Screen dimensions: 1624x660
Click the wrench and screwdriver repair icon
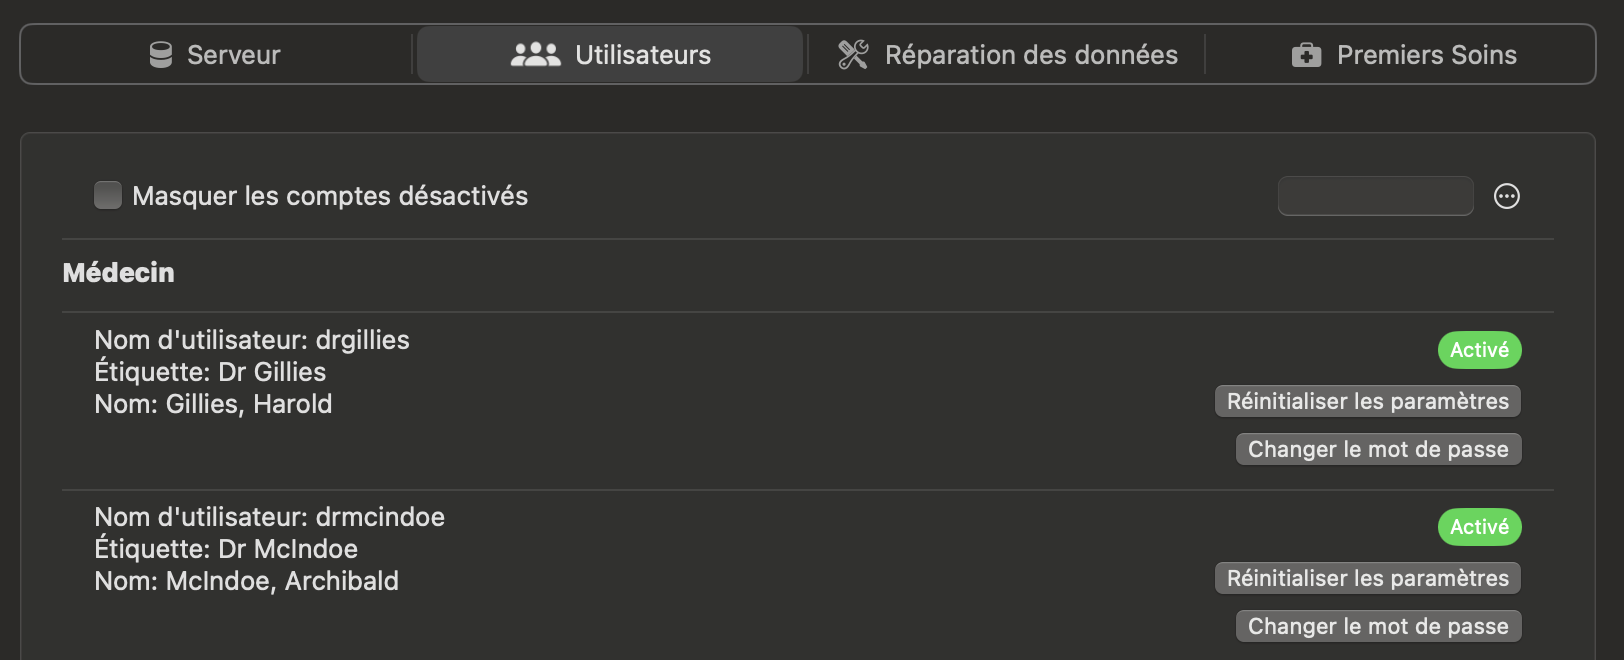853,55
